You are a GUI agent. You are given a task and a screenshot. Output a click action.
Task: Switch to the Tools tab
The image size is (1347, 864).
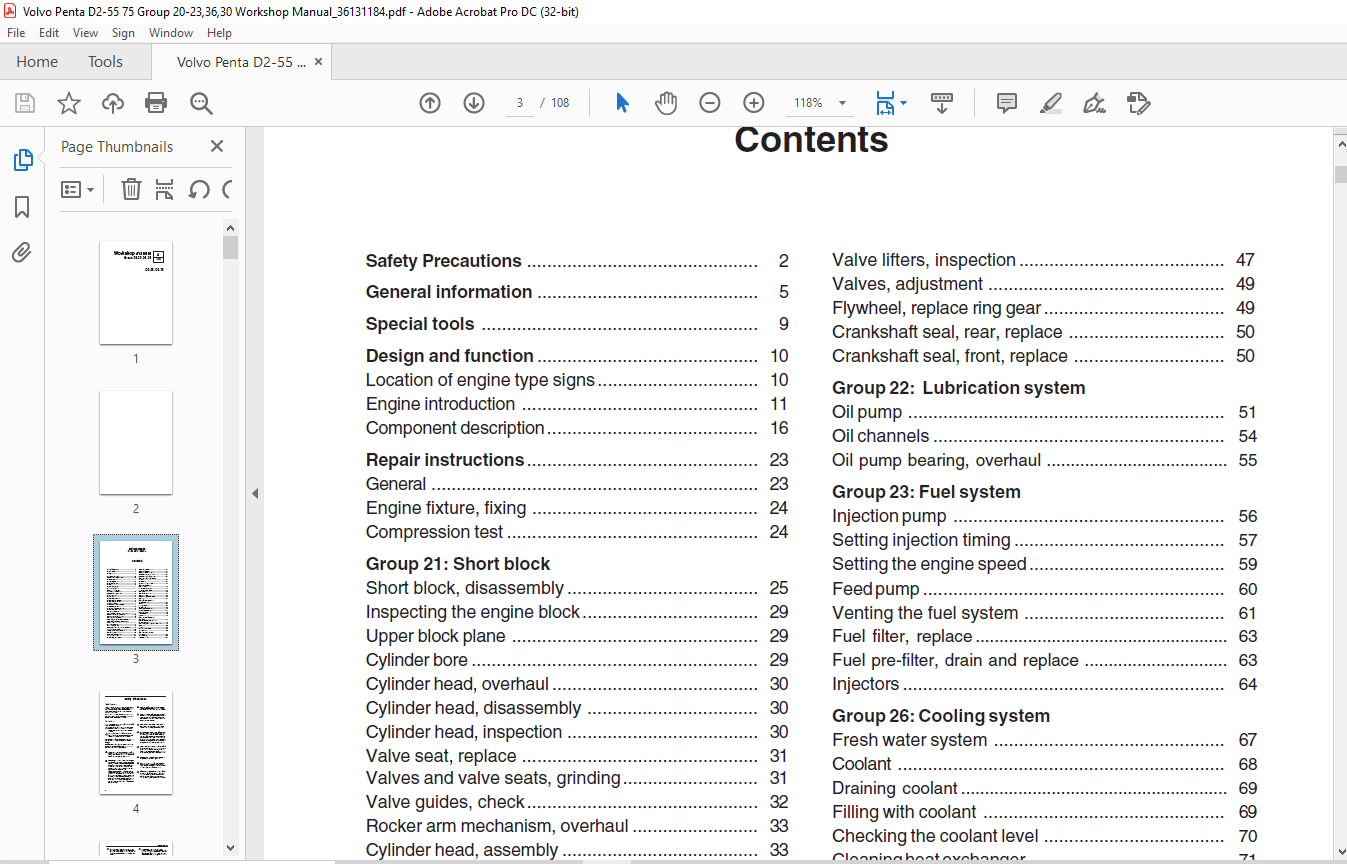[x=105, y=62]
